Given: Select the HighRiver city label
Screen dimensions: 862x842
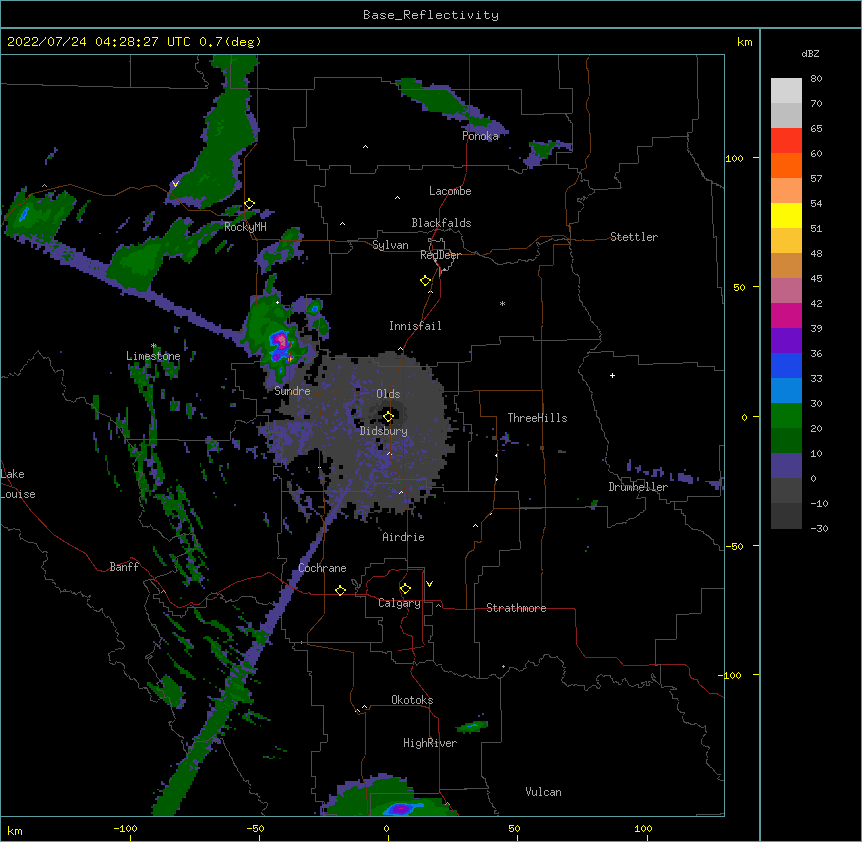Looking at the screenshot, I should [x=430, y=743].
